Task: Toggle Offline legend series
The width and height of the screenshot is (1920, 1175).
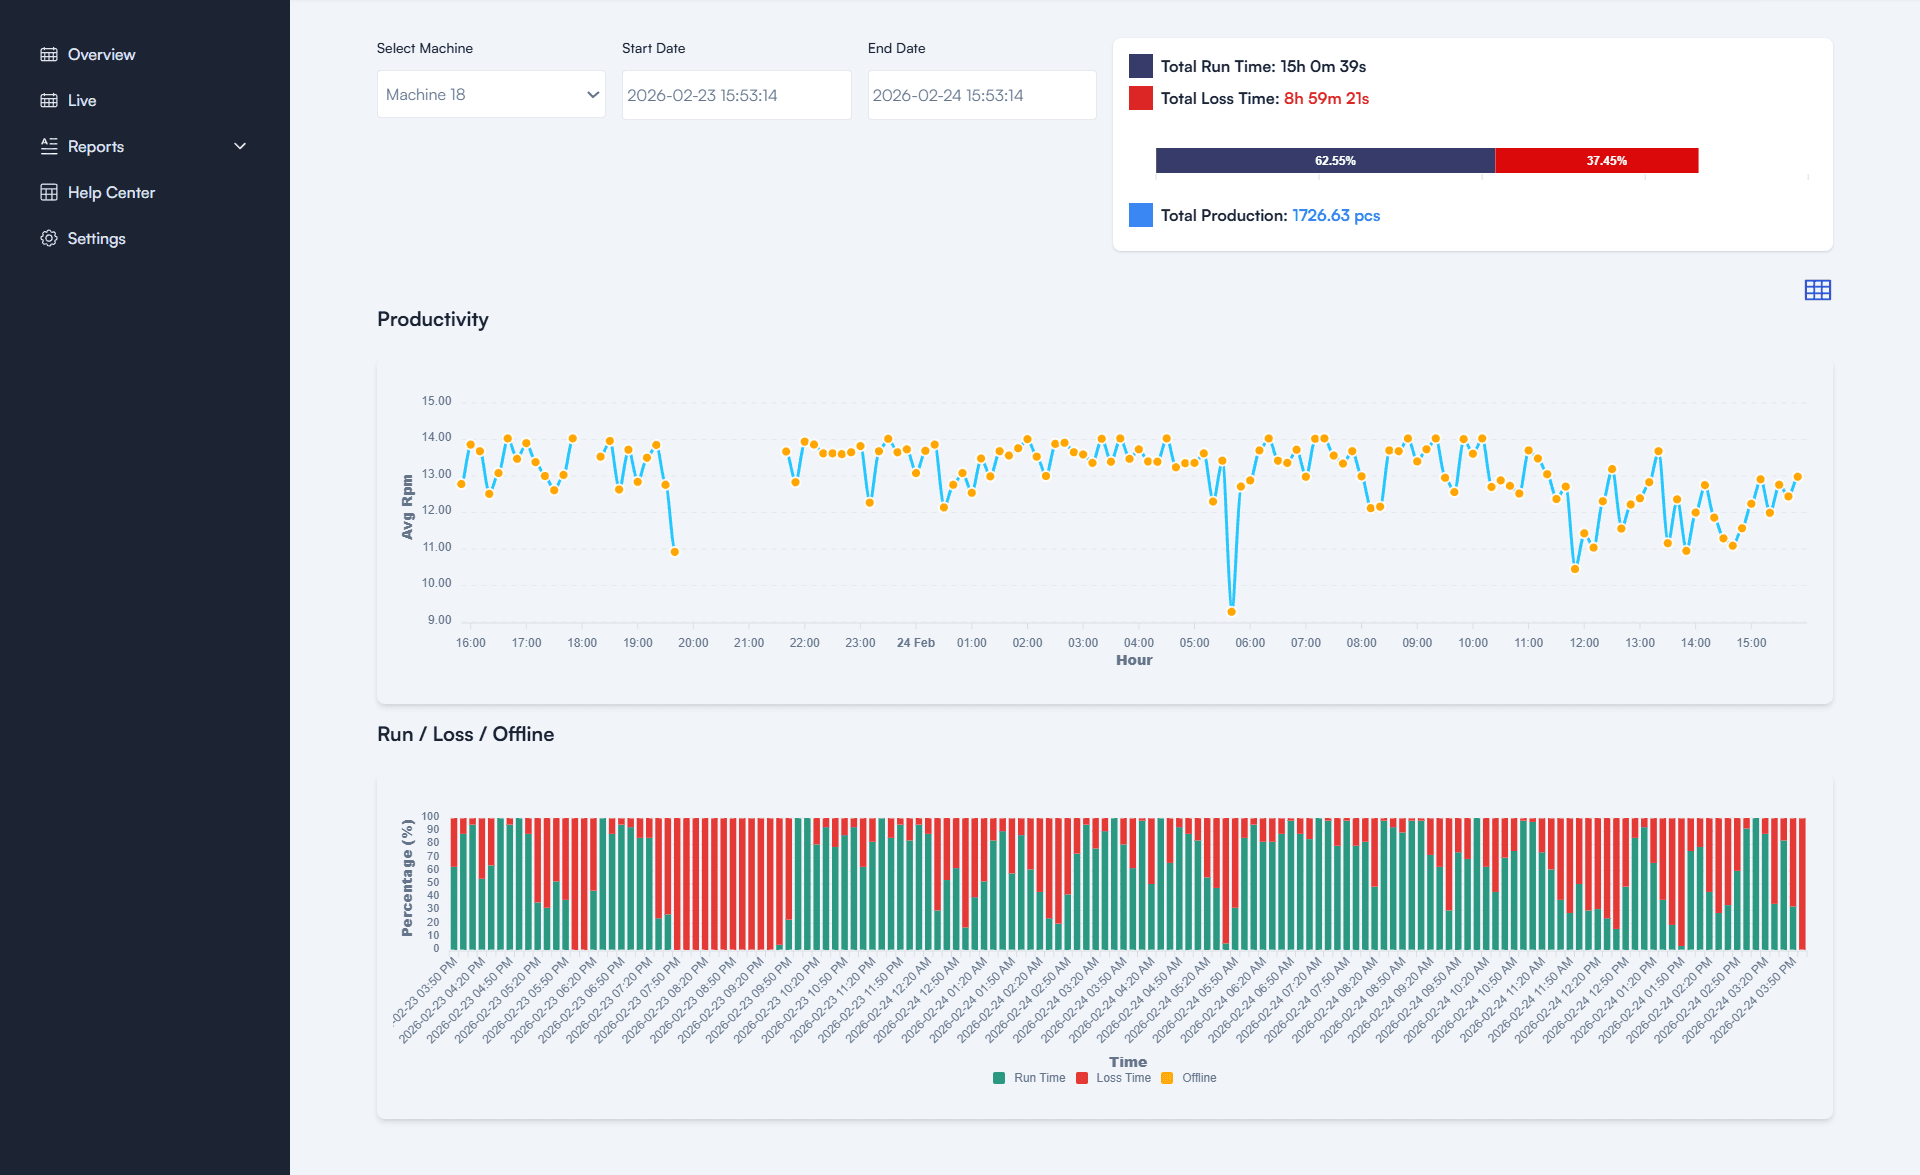Action: click(x=1189, y=1078)
